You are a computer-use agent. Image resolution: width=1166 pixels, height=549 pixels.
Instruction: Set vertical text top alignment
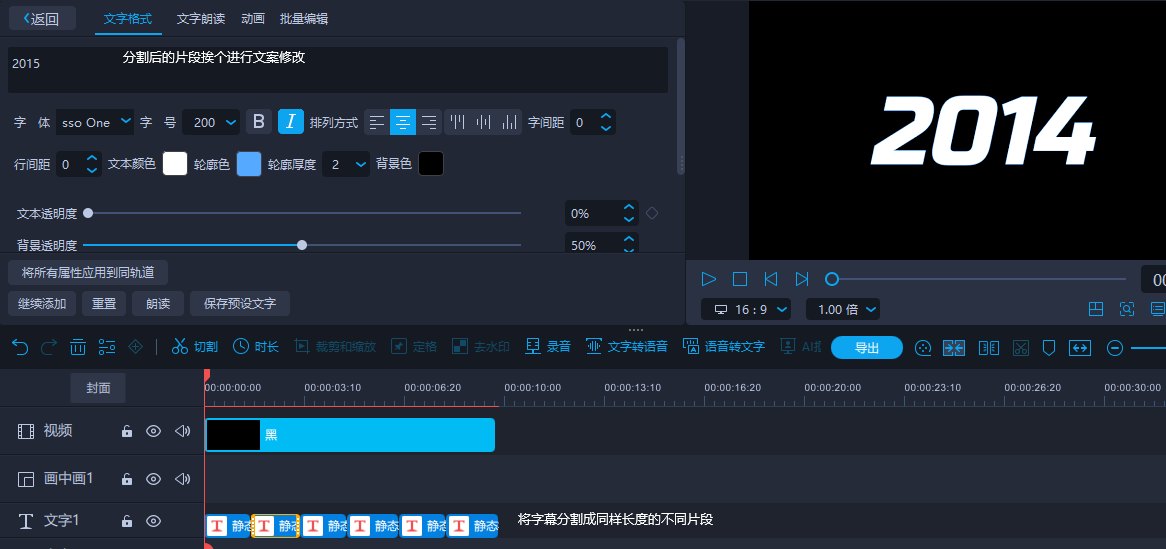point(457,122)
